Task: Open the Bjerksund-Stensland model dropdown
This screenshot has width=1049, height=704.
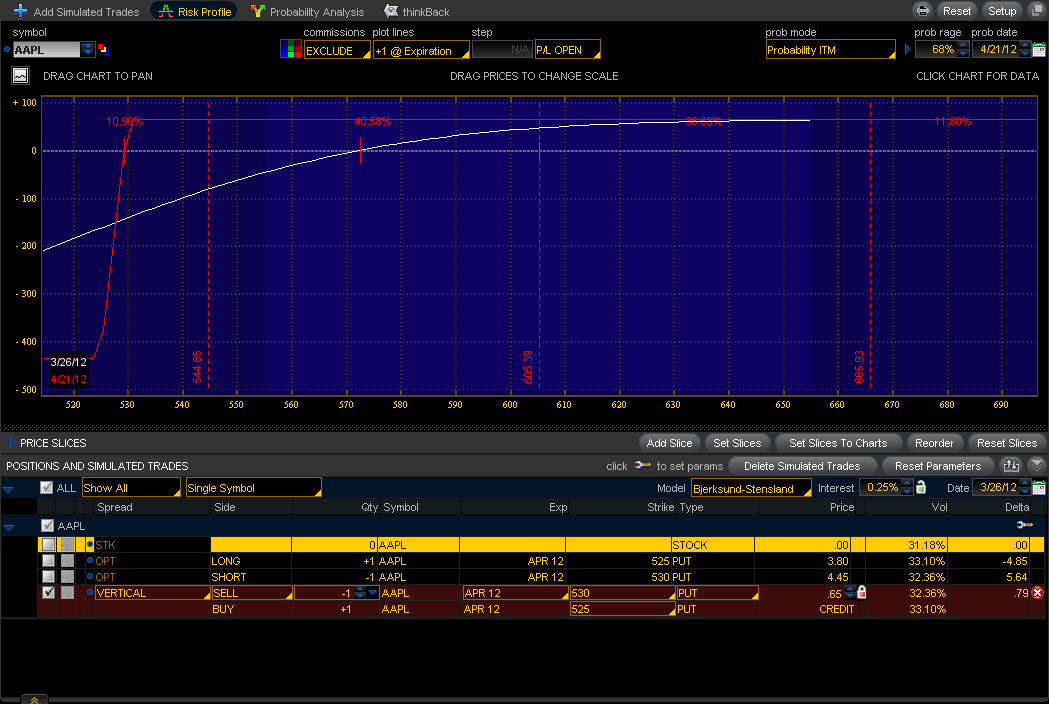Action: point(751,489)
